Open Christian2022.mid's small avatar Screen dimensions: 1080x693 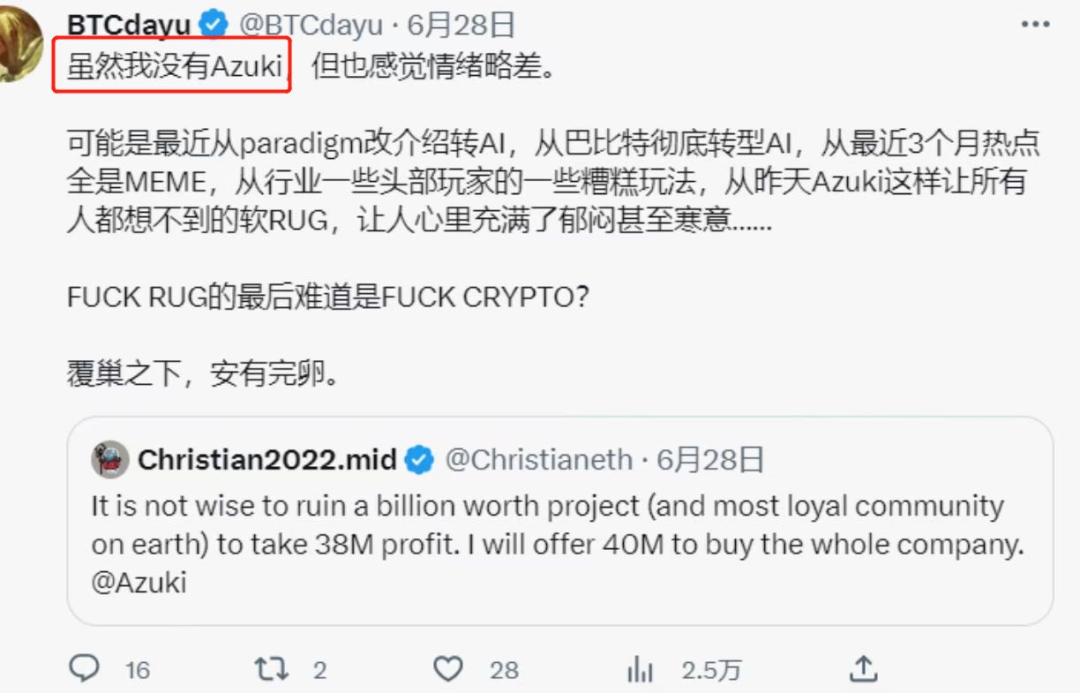point(110,459)
